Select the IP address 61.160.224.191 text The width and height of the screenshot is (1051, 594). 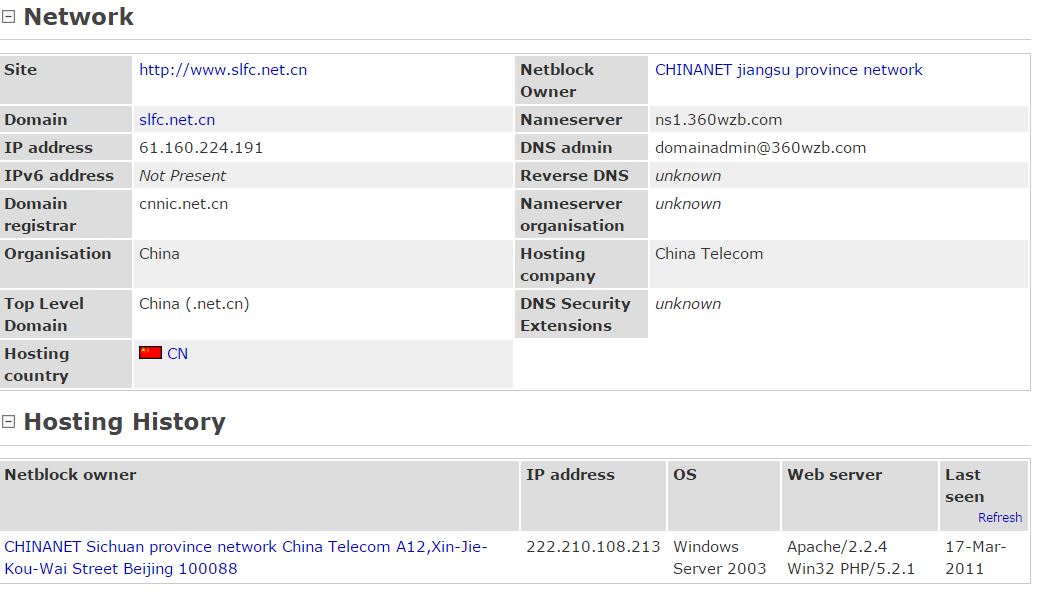click(x=200, y=147)
